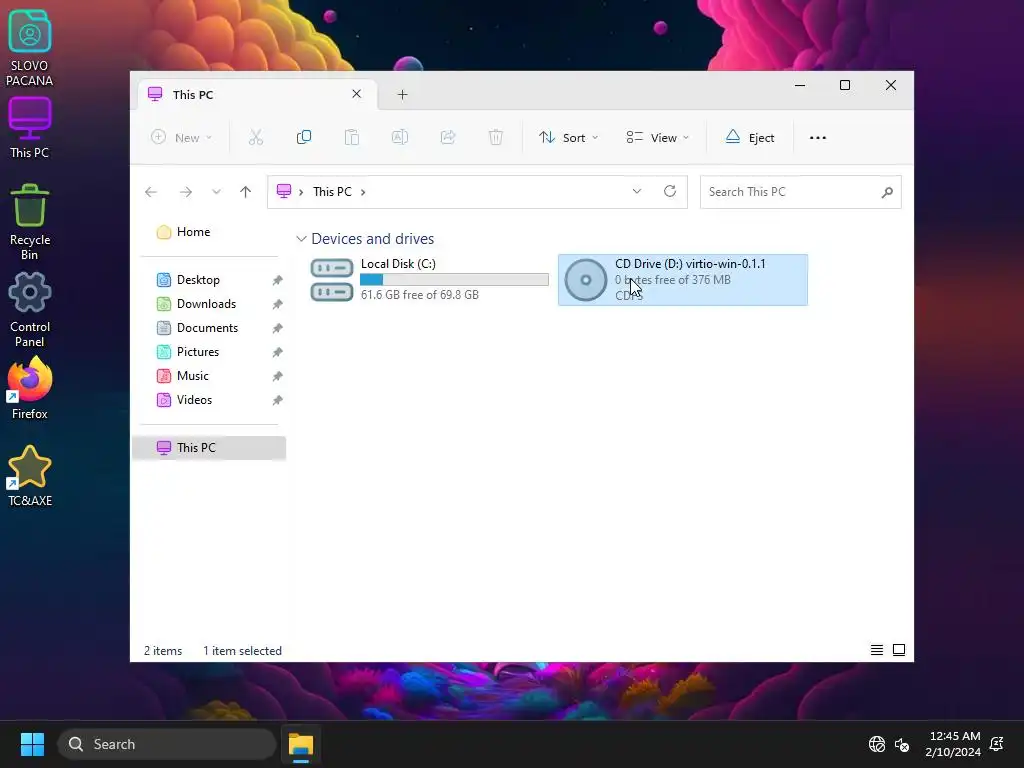Click the muted speaker tray icon
Image resolution: width=1024 pixels, height=768 pixels.
tap(903, 744)
